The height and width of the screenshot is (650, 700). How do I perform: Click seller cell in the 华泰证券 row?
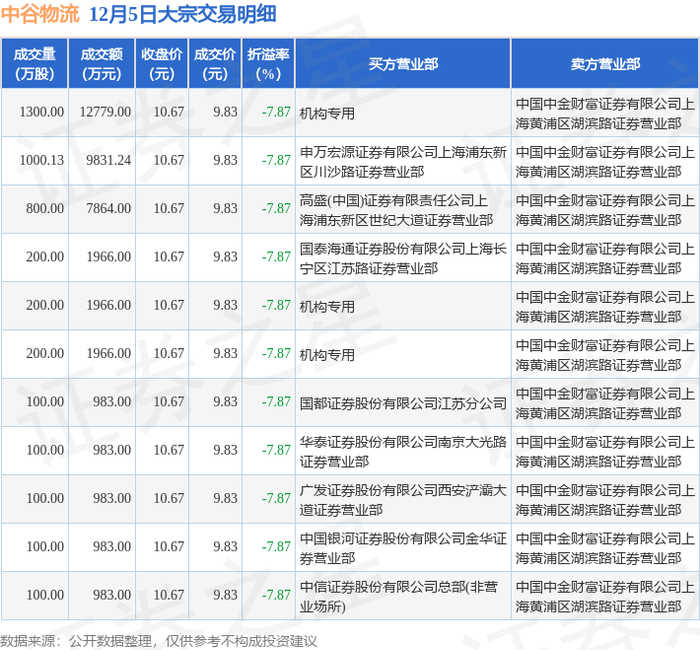(x=605, y=452)
